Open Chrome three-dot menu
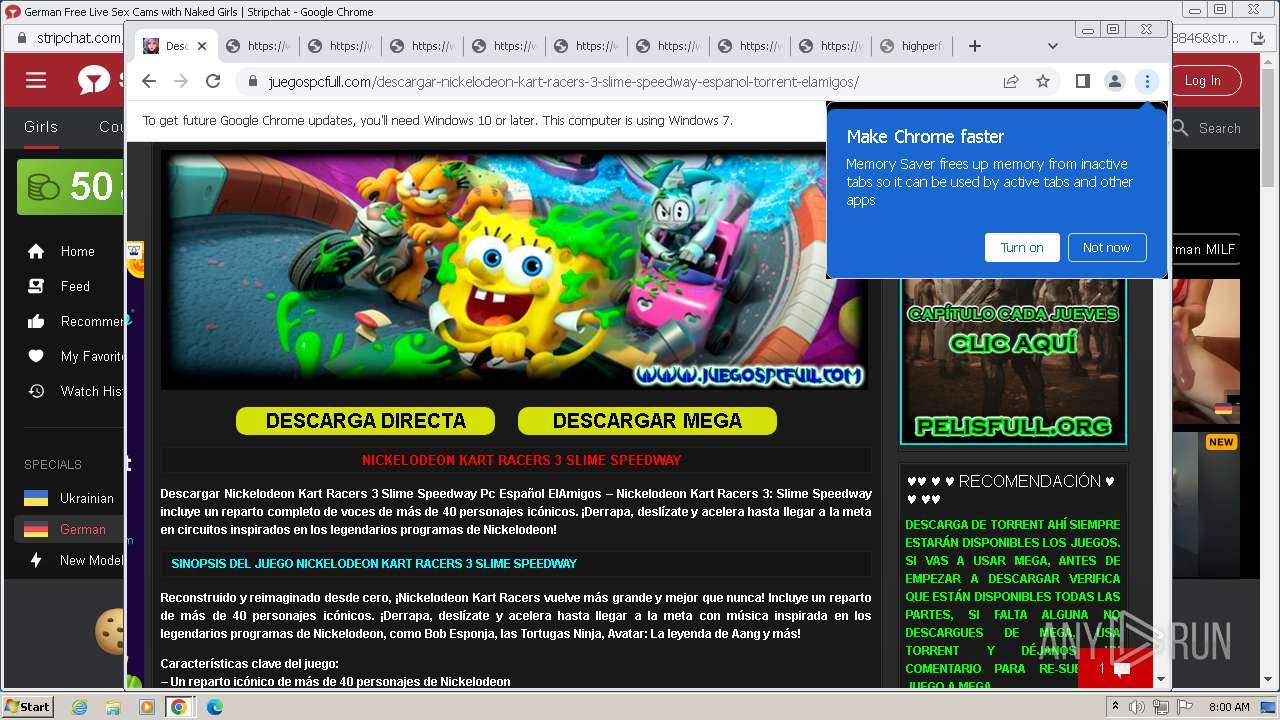 1147,81
